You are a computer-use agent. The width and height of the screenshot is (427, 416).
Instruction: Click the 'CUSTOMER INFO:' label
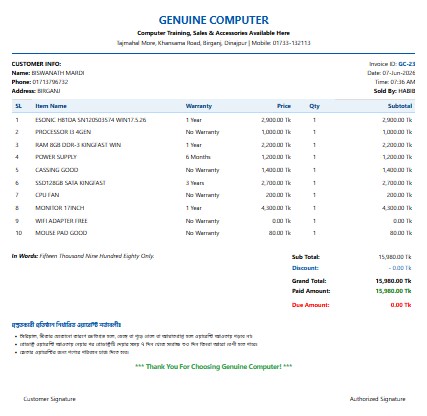[36, 64]
